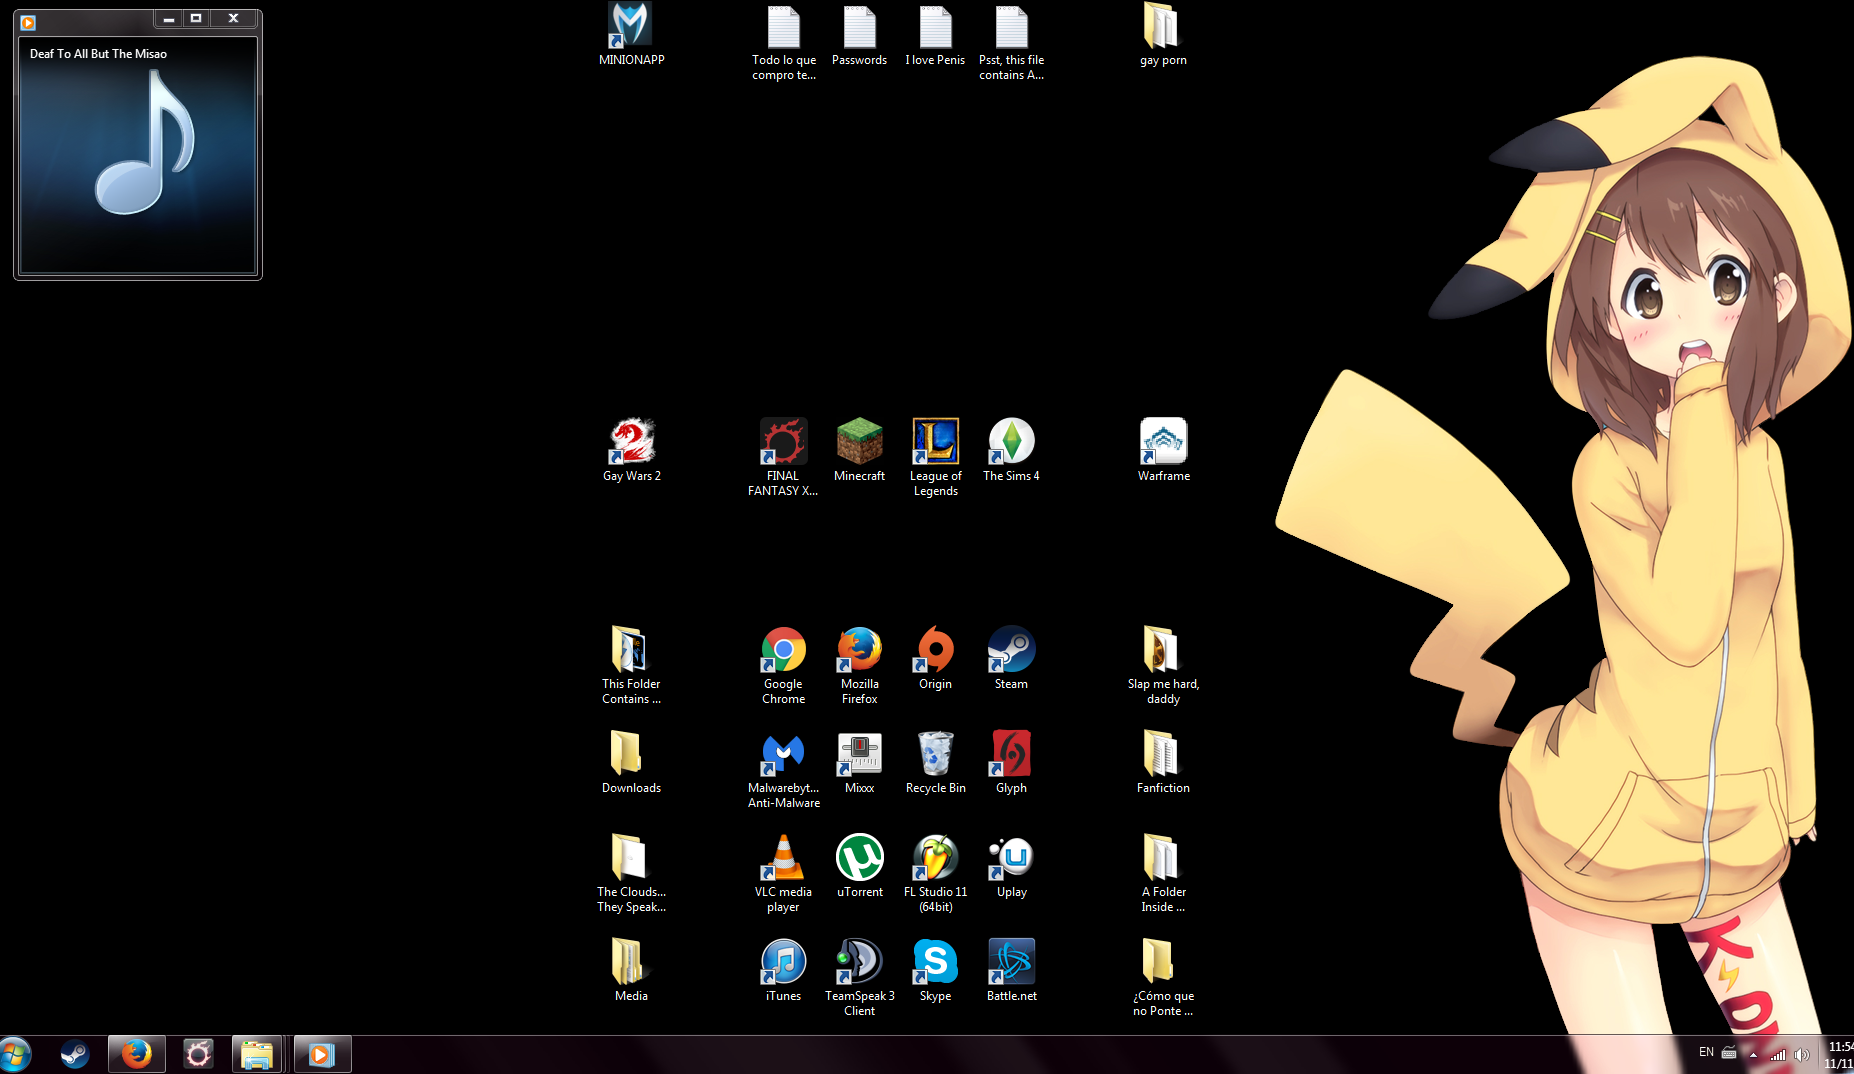This screenshot has height=1074, width=1854.
Task: Open the Passwords text file
Action: tap(860, 36)
